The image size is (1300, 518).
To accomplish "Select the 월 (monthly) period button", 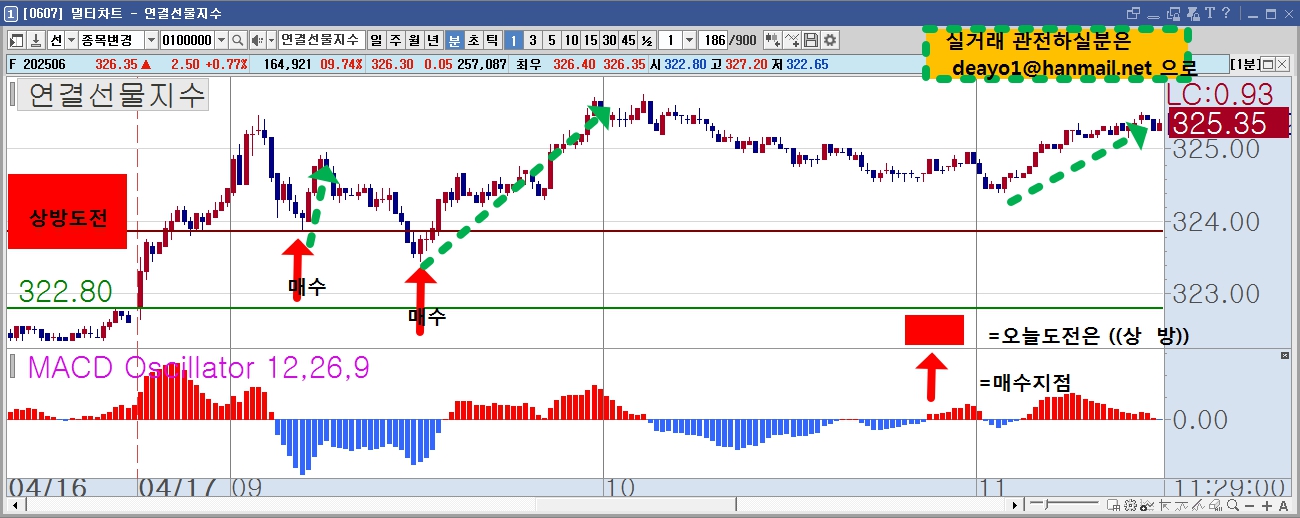I will (415, 40).
